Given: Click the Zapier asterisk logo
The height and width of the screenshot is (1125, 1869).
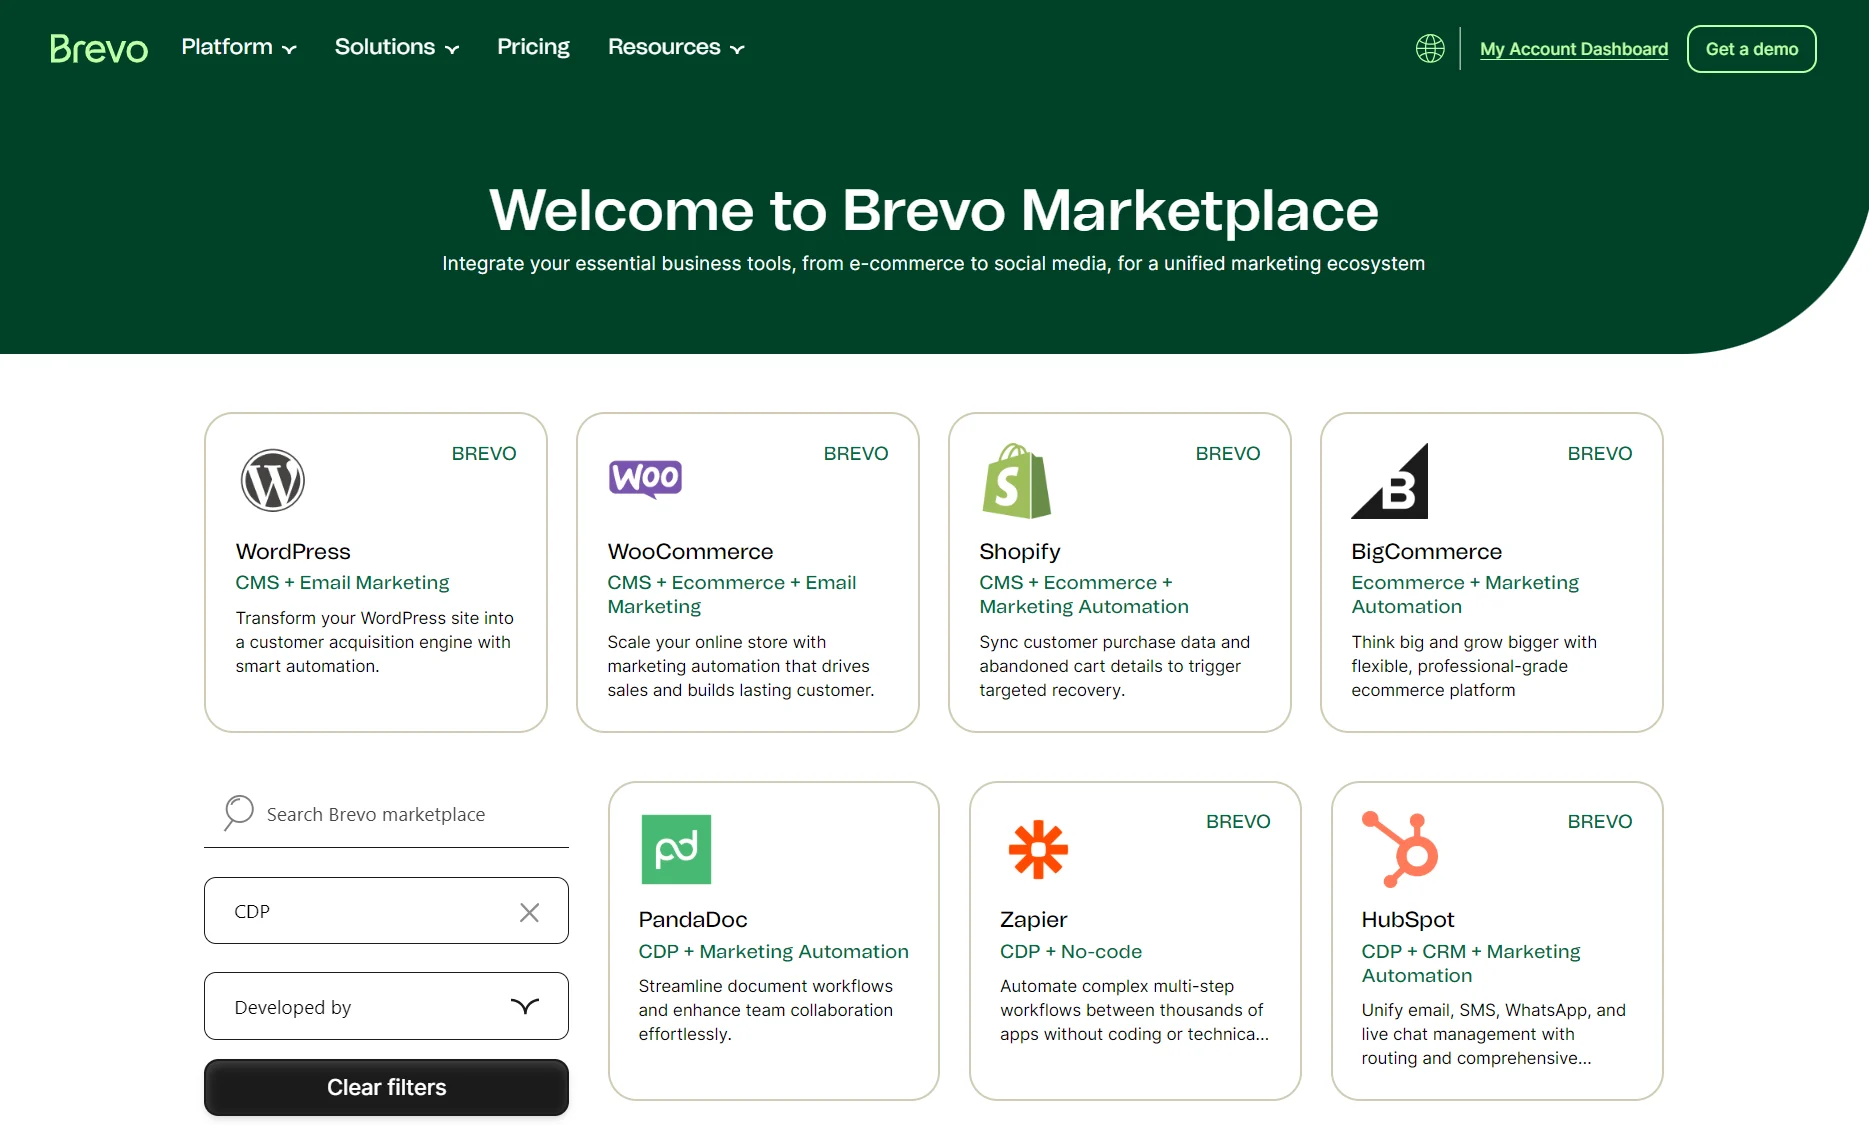Looking at the screenshot, I should point(1038,849).
